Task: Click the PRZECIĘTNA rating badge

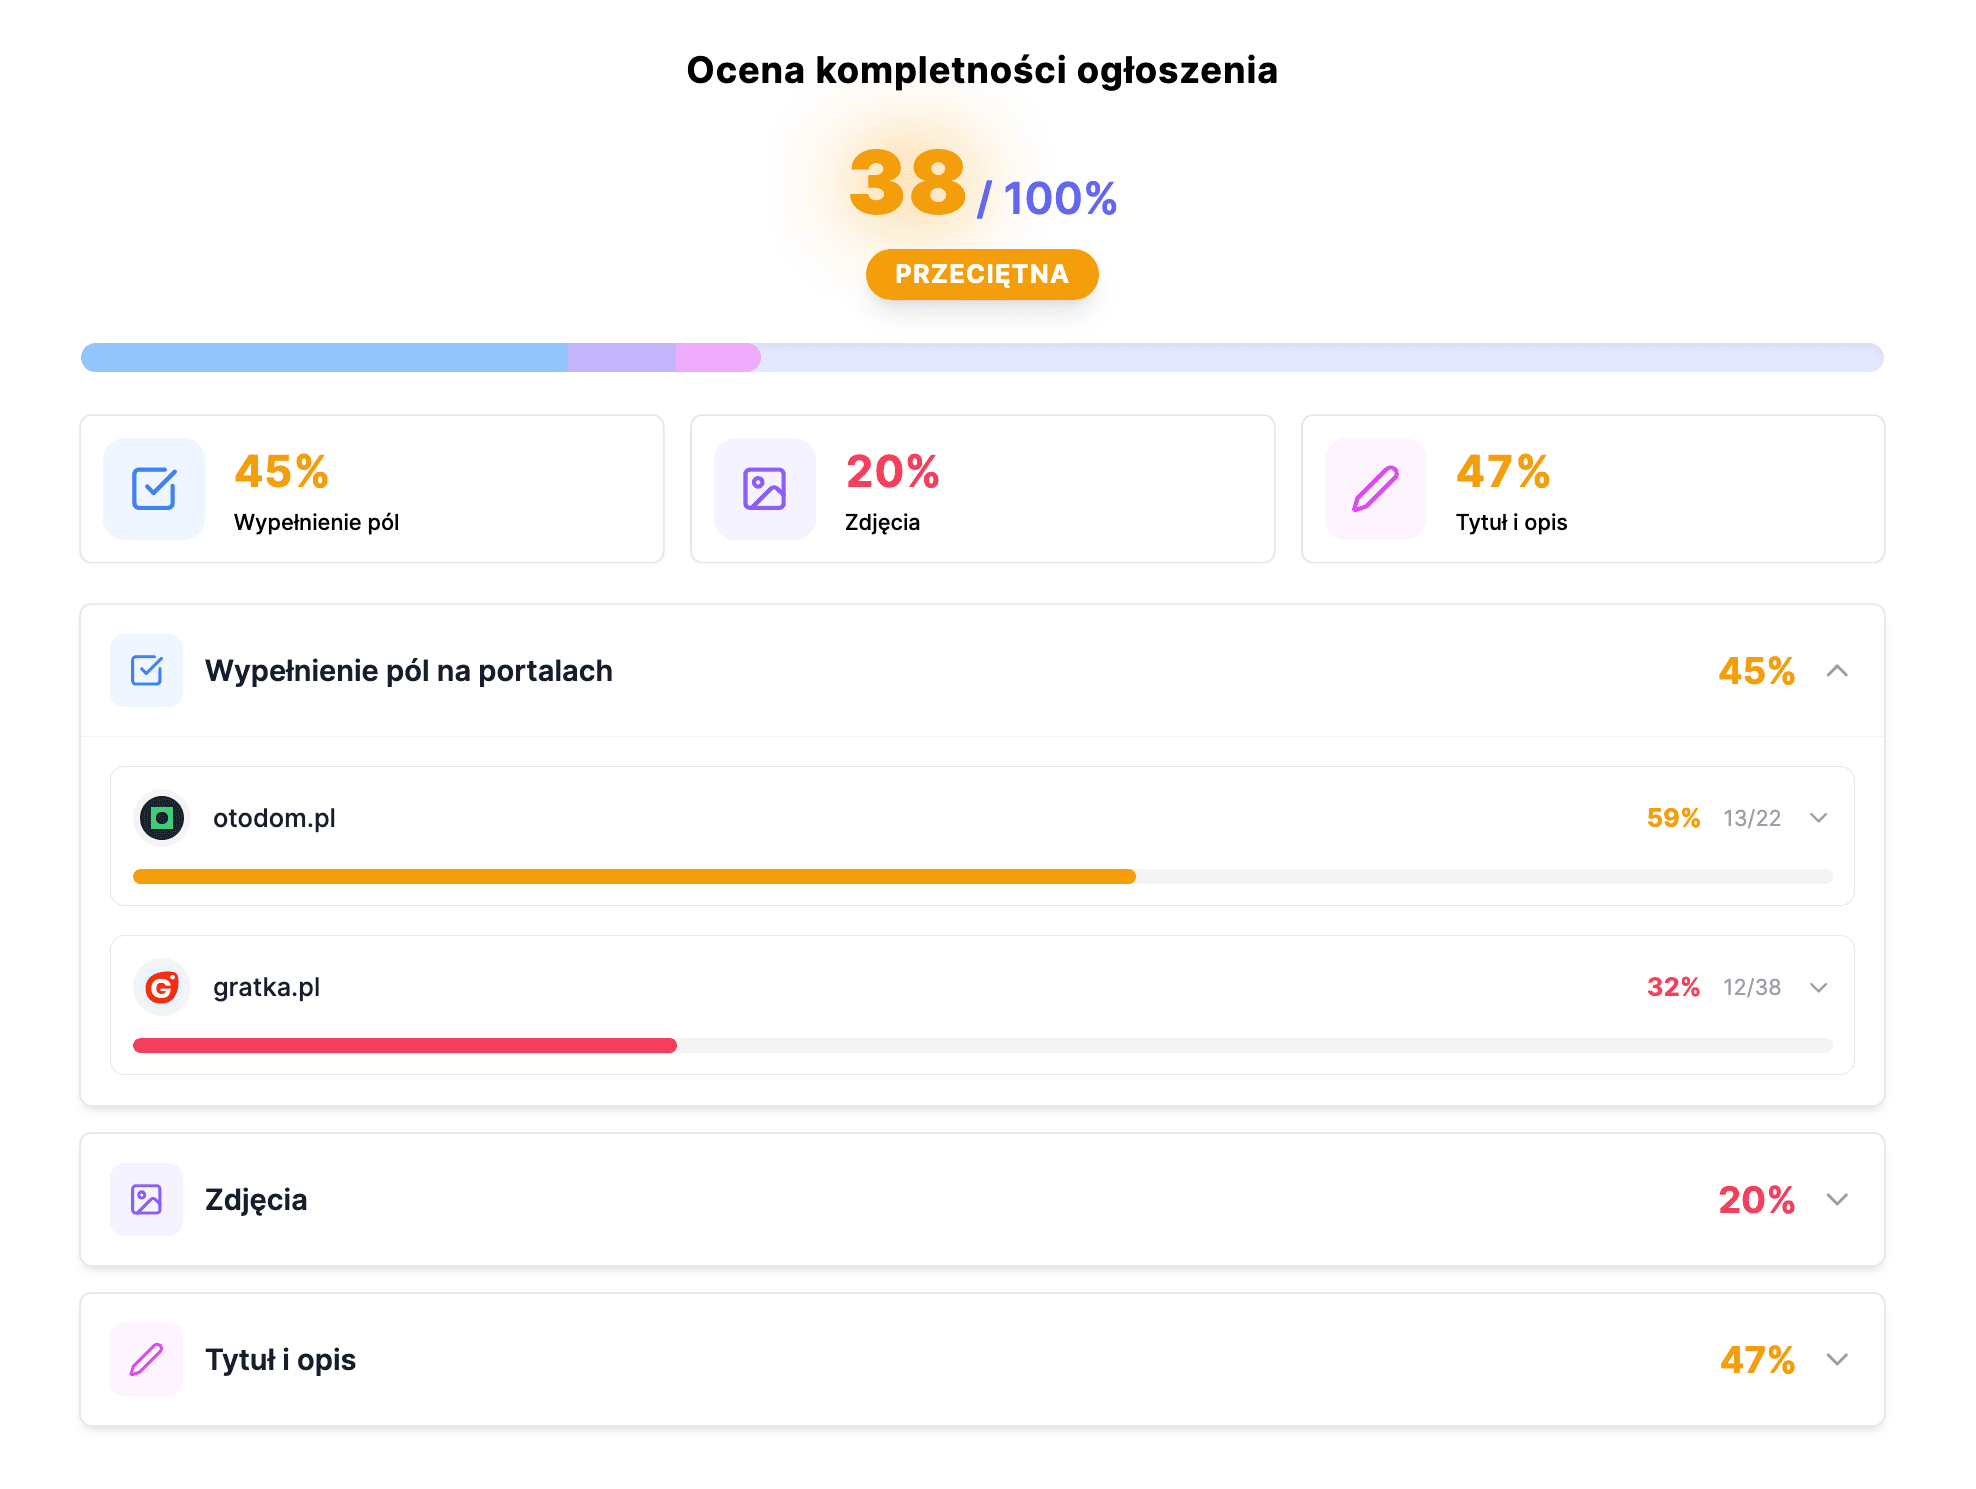Action: click(x=981, y=274)
